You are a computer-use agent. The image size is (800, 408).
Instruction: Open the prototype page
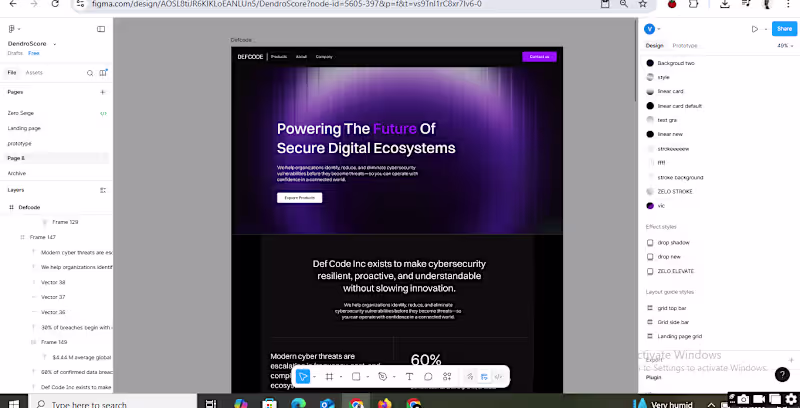(x=19, y=143)
